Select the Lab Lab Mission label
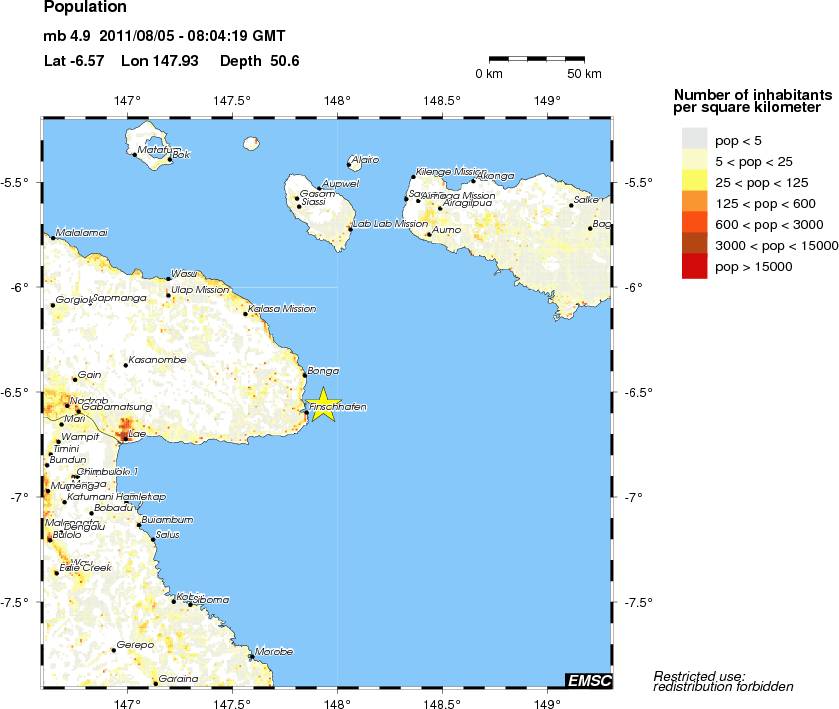Image resolution: width=839 pixels, height=709 pixels. pos(390,224)
